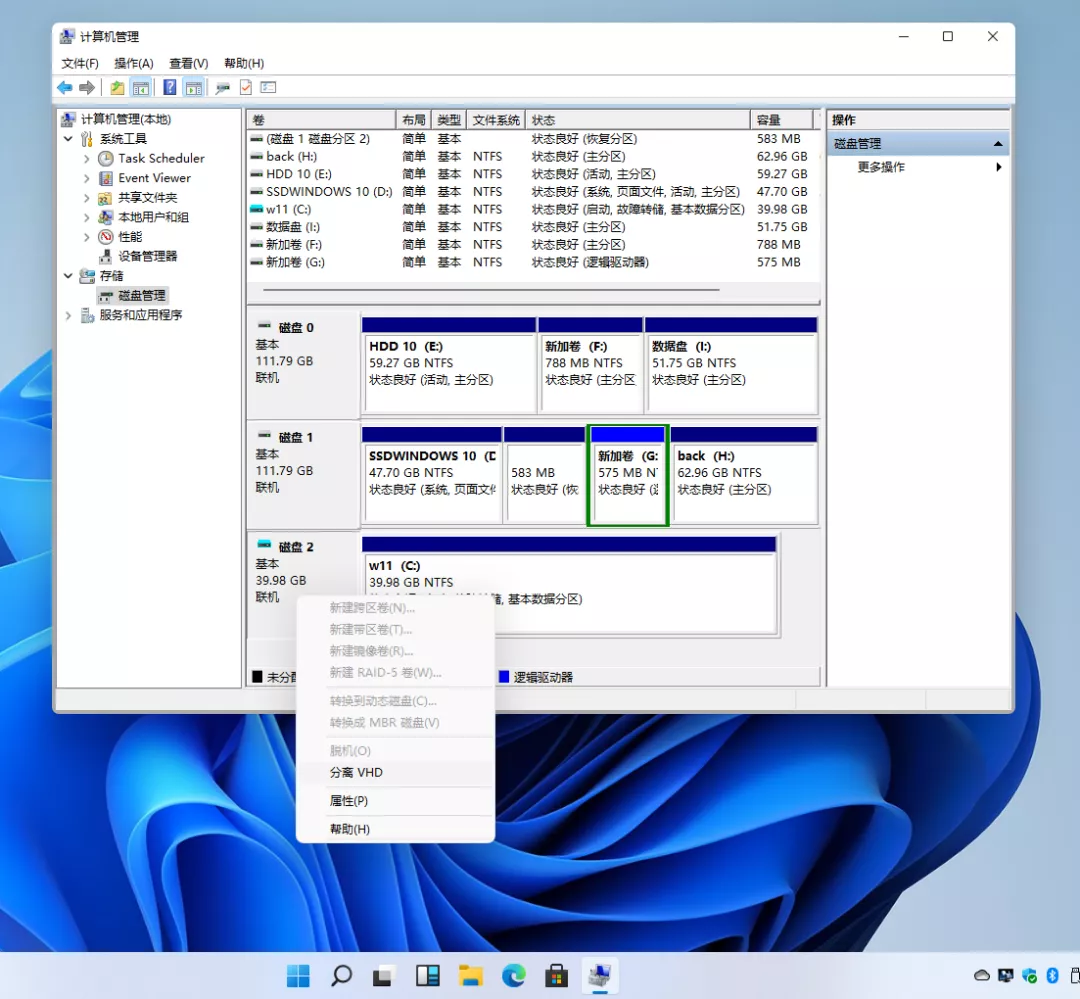
Task: Click the disk check-mark toolbar icon
Action: point(245,88)
